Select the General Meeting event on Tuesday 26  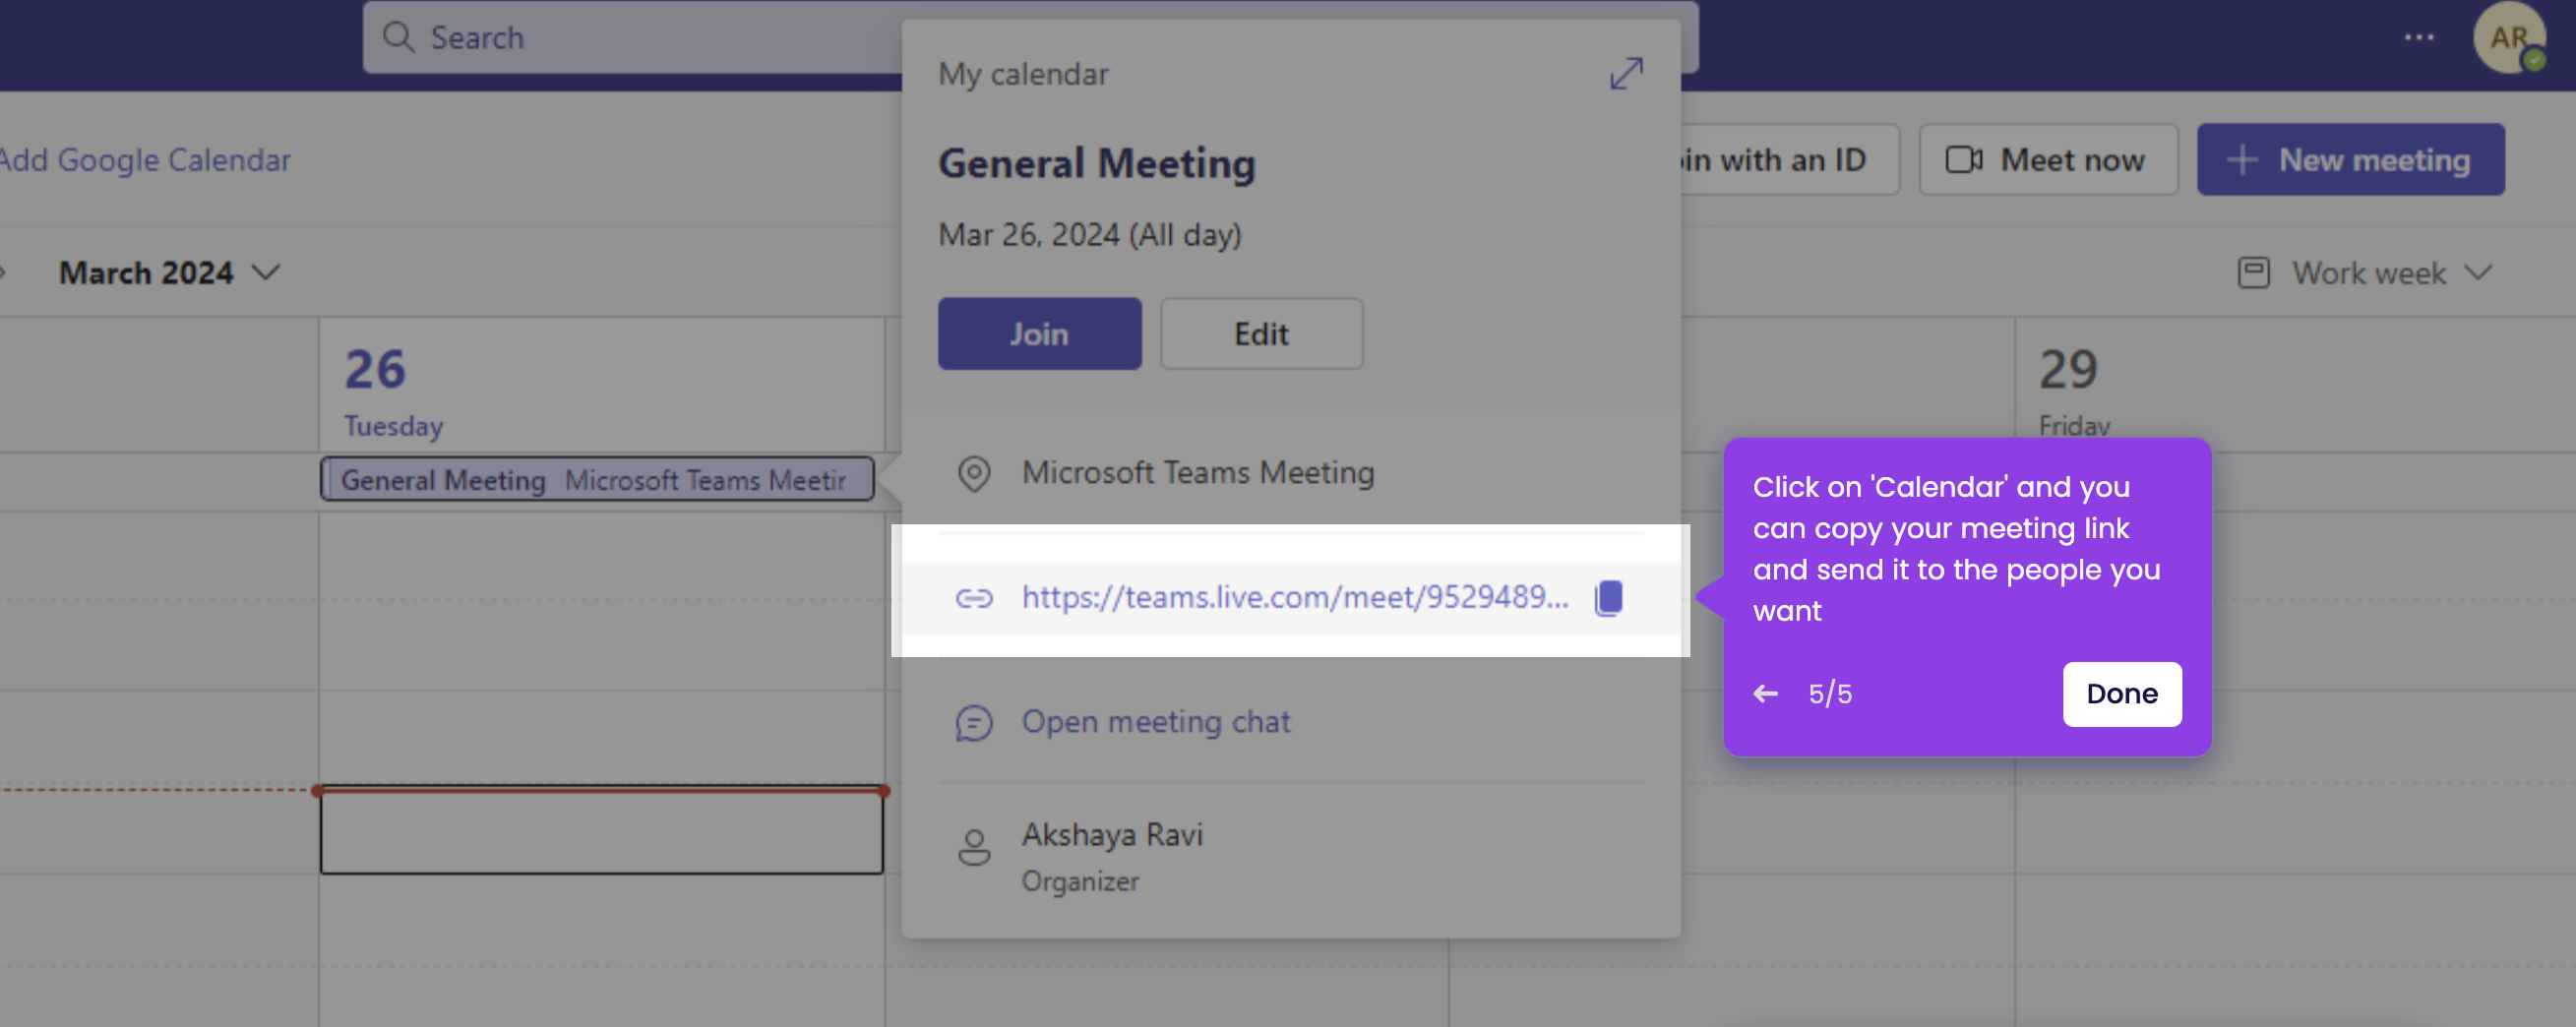597,479
